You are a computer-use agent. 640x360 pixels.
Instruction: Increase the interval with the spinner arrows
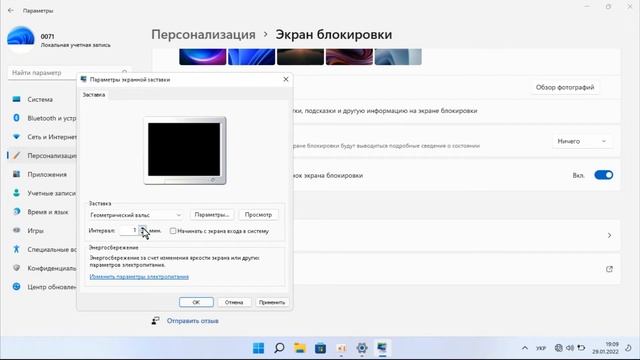click(142, 229)
